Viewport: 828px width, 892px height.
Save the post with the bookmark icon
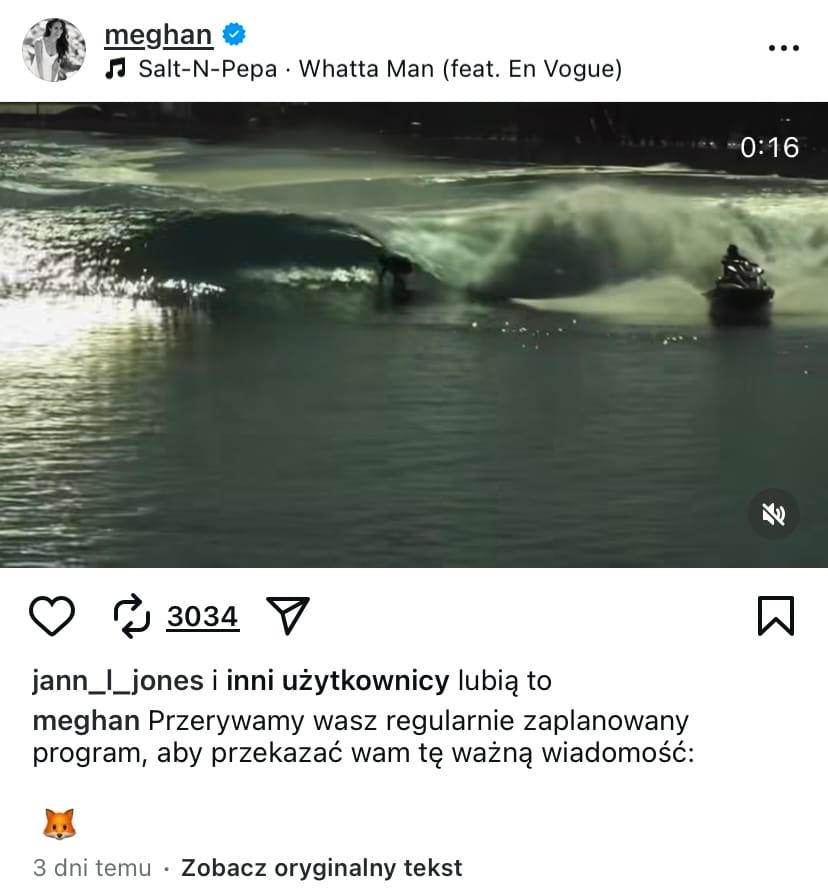pyautogui.click(x=776, y=616)
